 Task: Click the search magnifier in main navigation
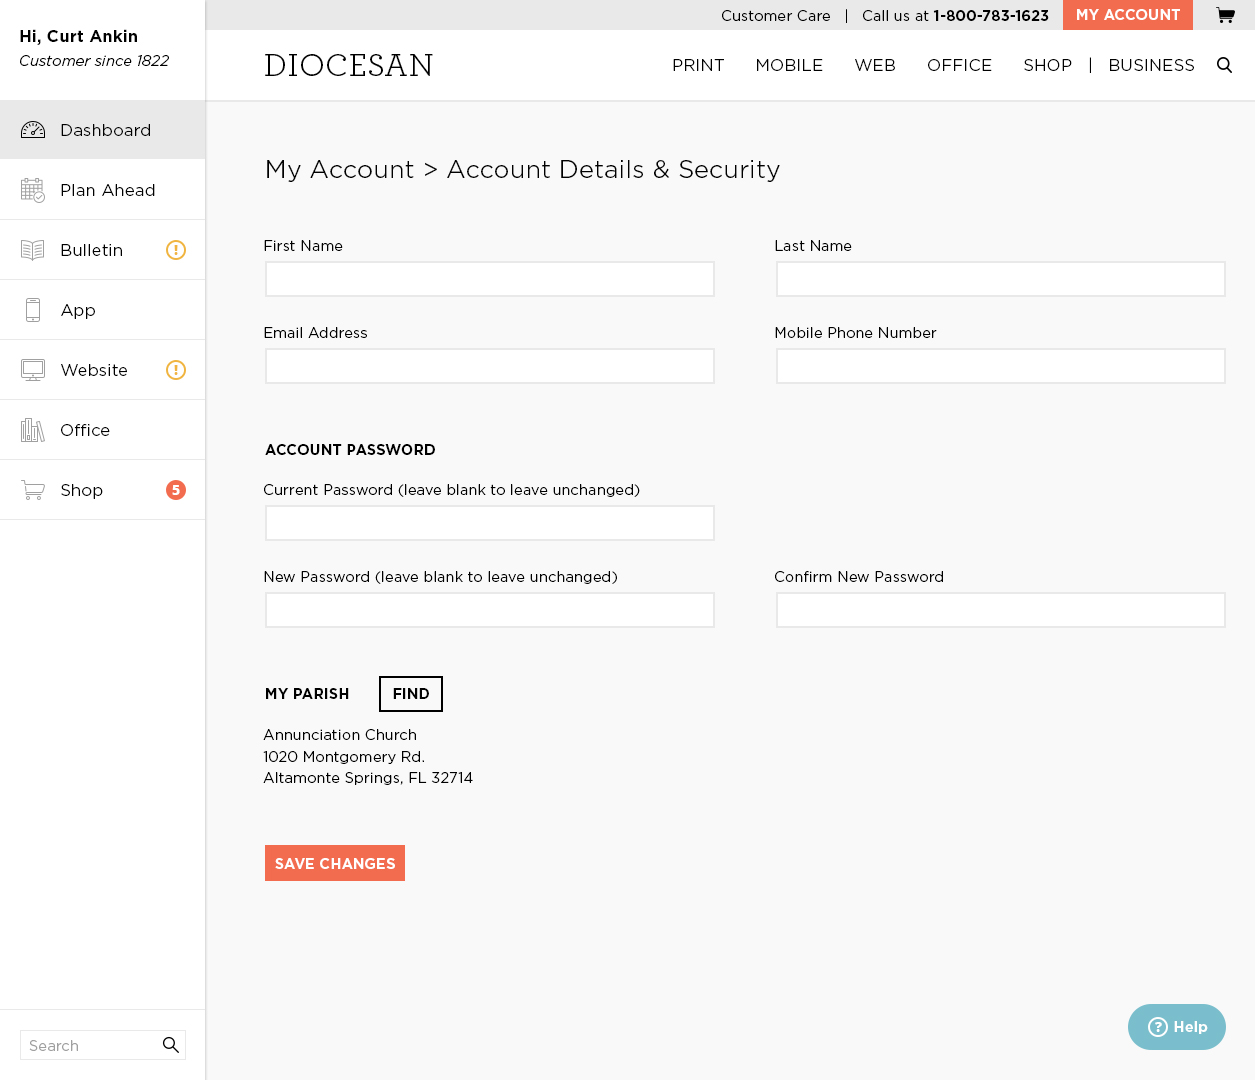(1224, 65)
